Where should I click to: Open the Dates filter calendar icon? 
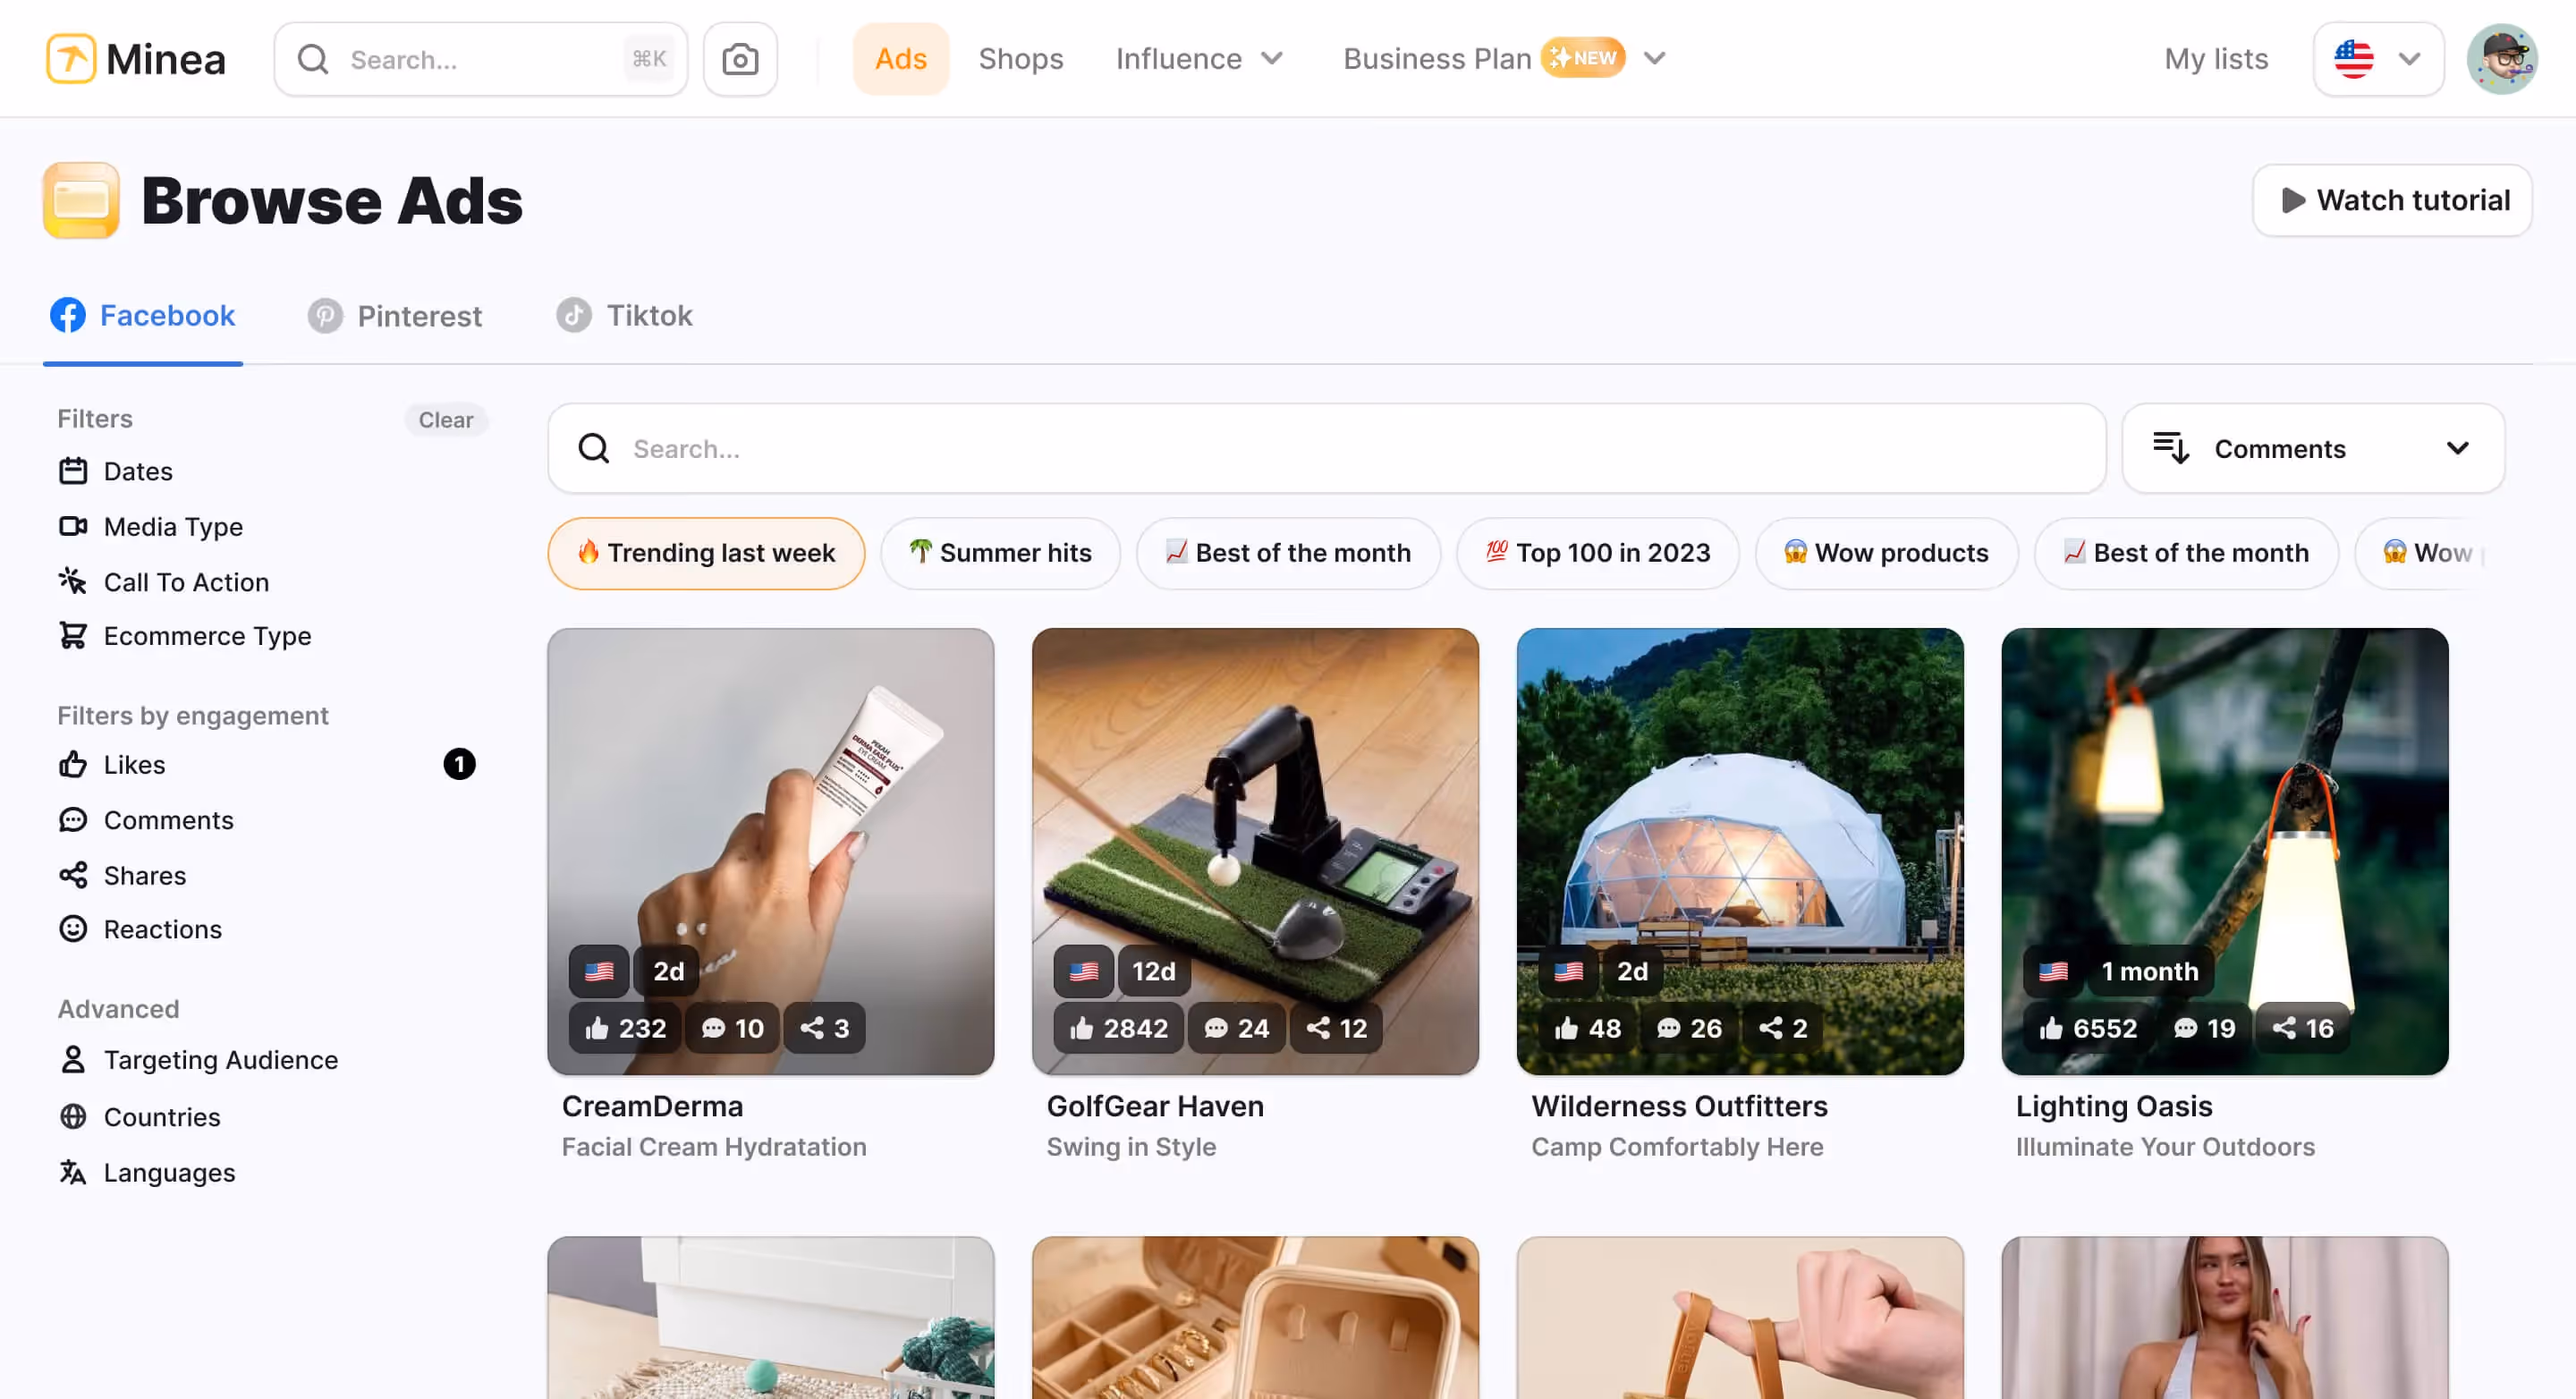click(73, 471)
